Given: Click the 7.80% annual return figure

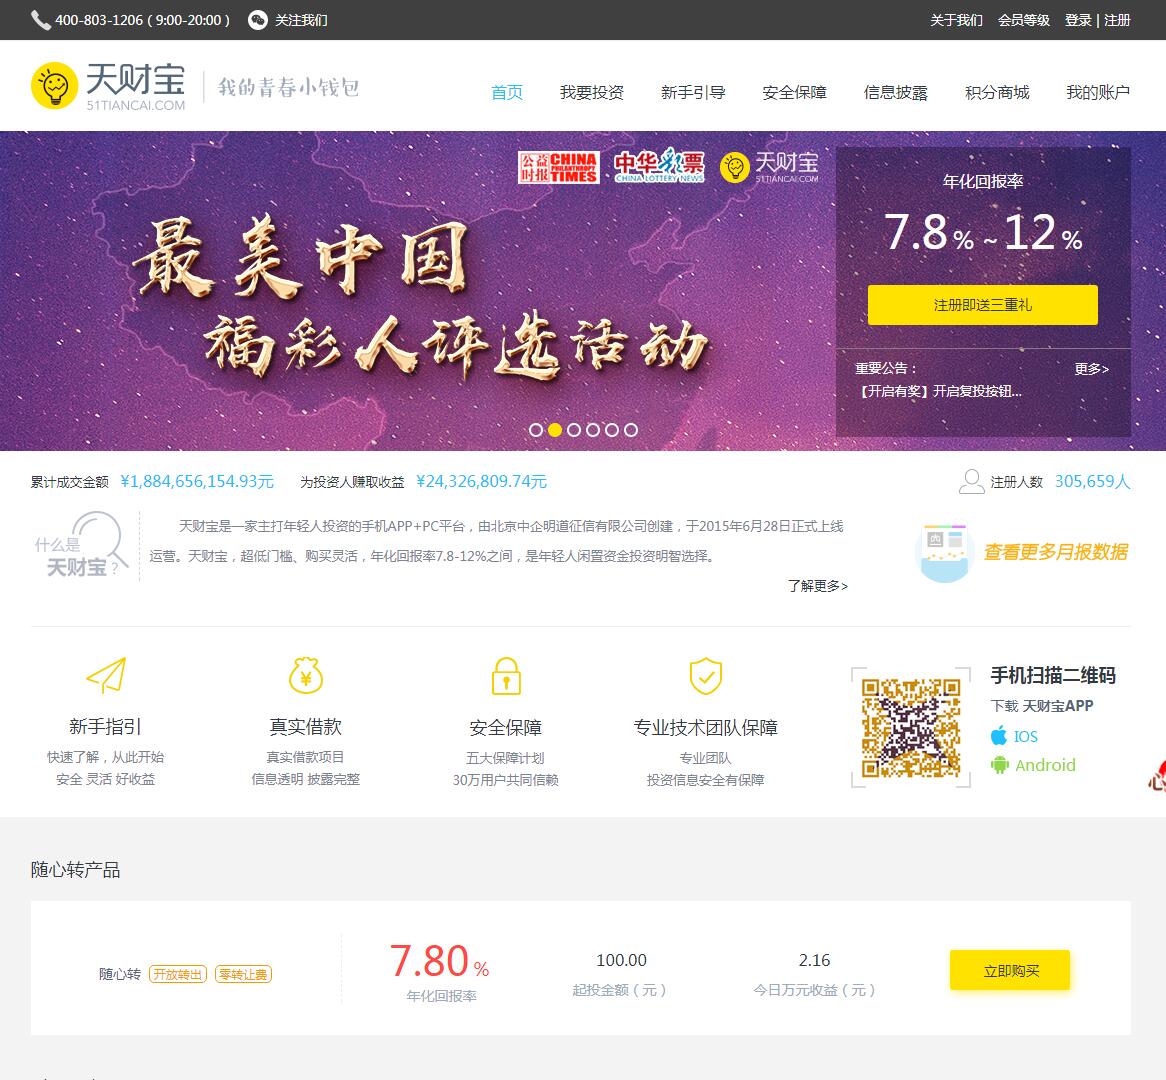Looking at the screenshot, I should tap(439, 960).
